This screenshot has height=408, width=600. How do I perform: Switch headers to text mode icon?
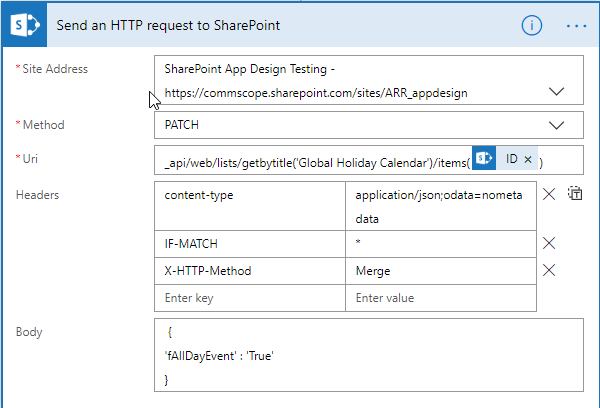coord(575,194)
